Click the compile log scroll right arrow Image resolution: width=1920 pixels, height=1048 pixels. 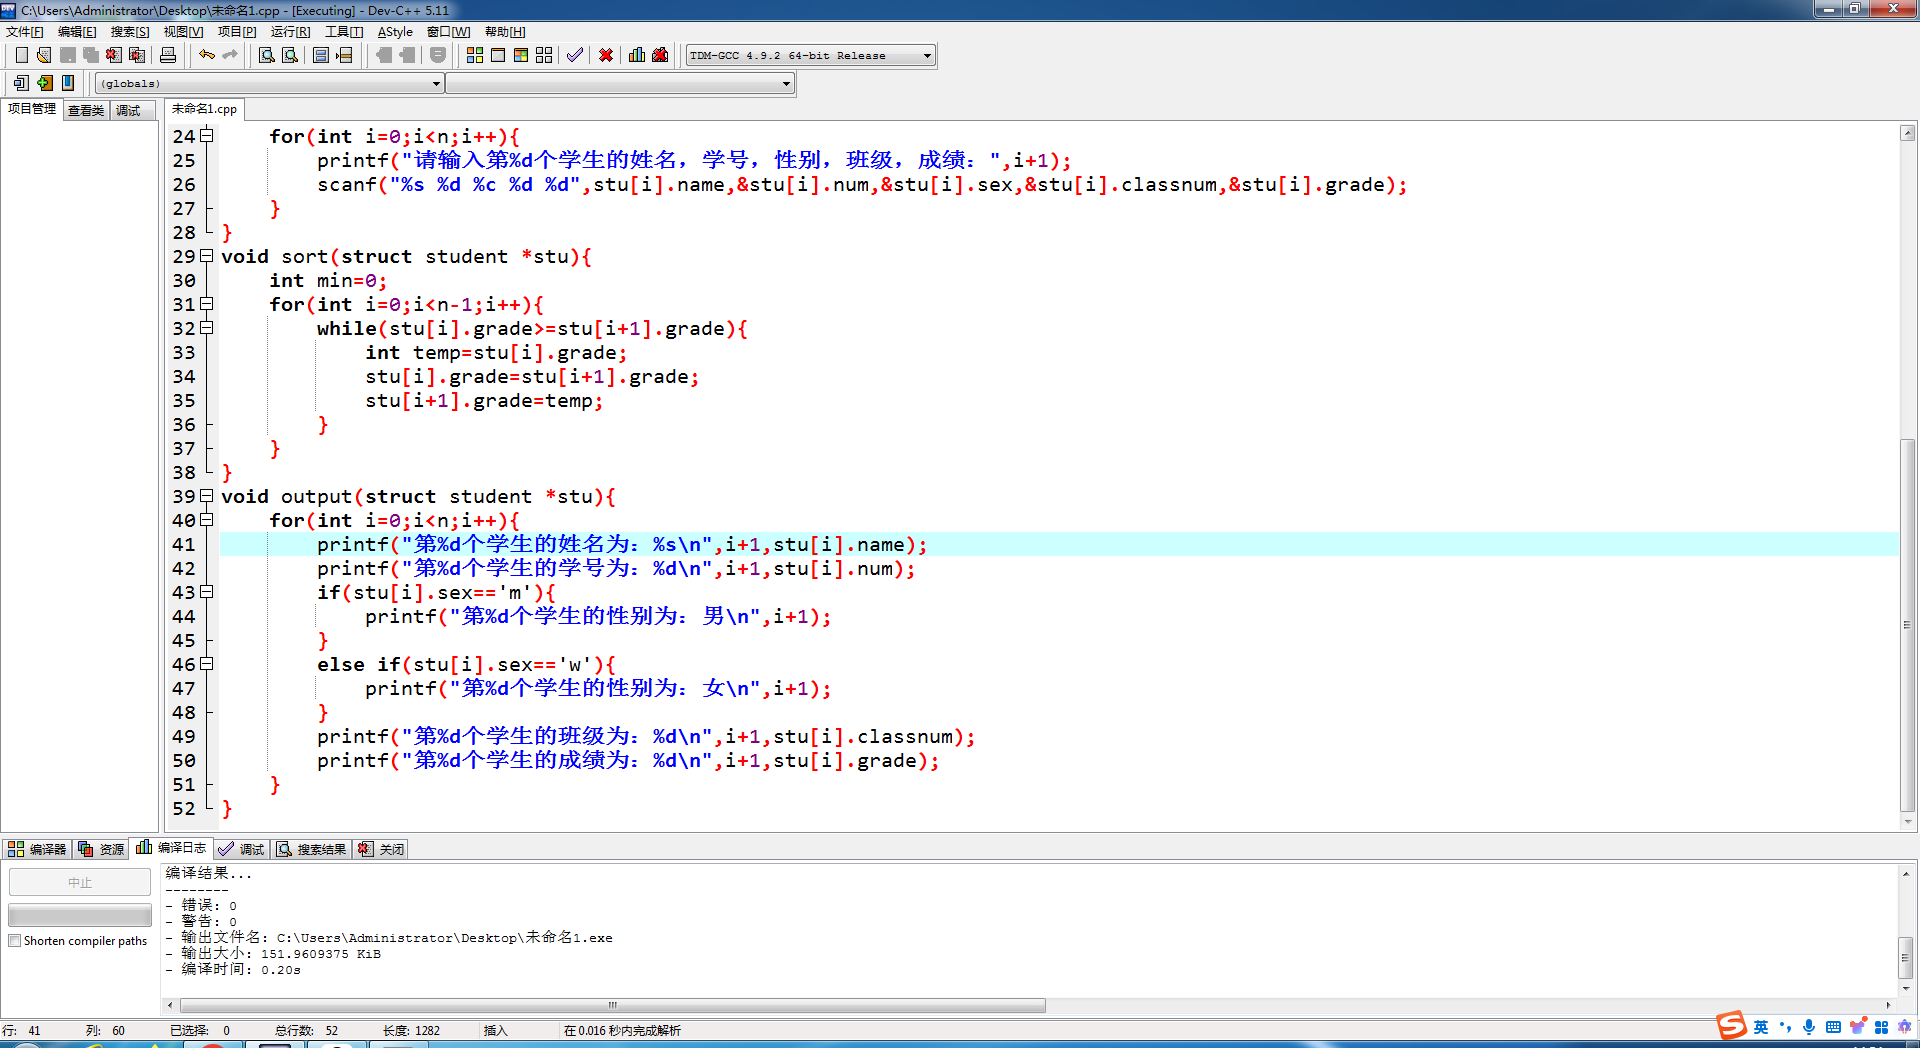tap(1888, 1005)
